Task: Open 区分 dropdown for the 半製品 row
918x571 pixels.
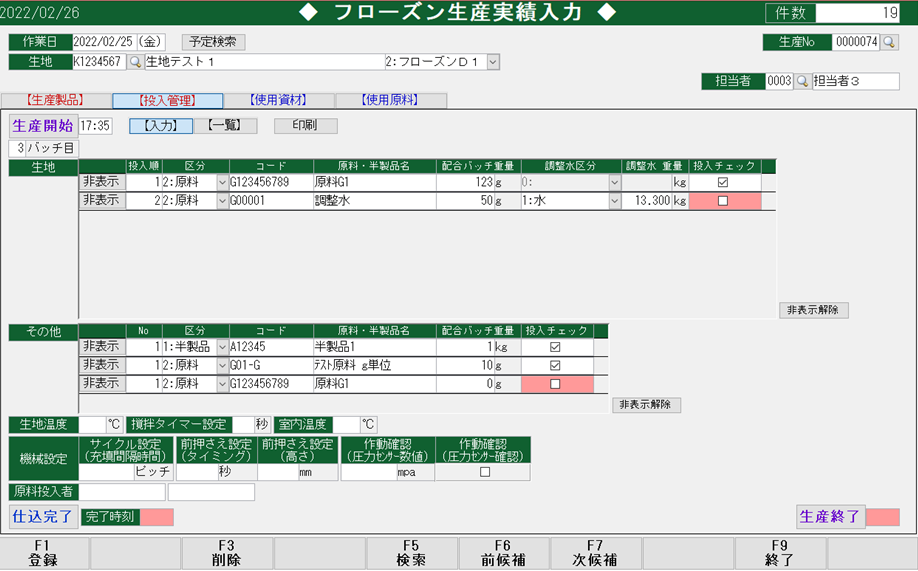Action: [222, 347]
